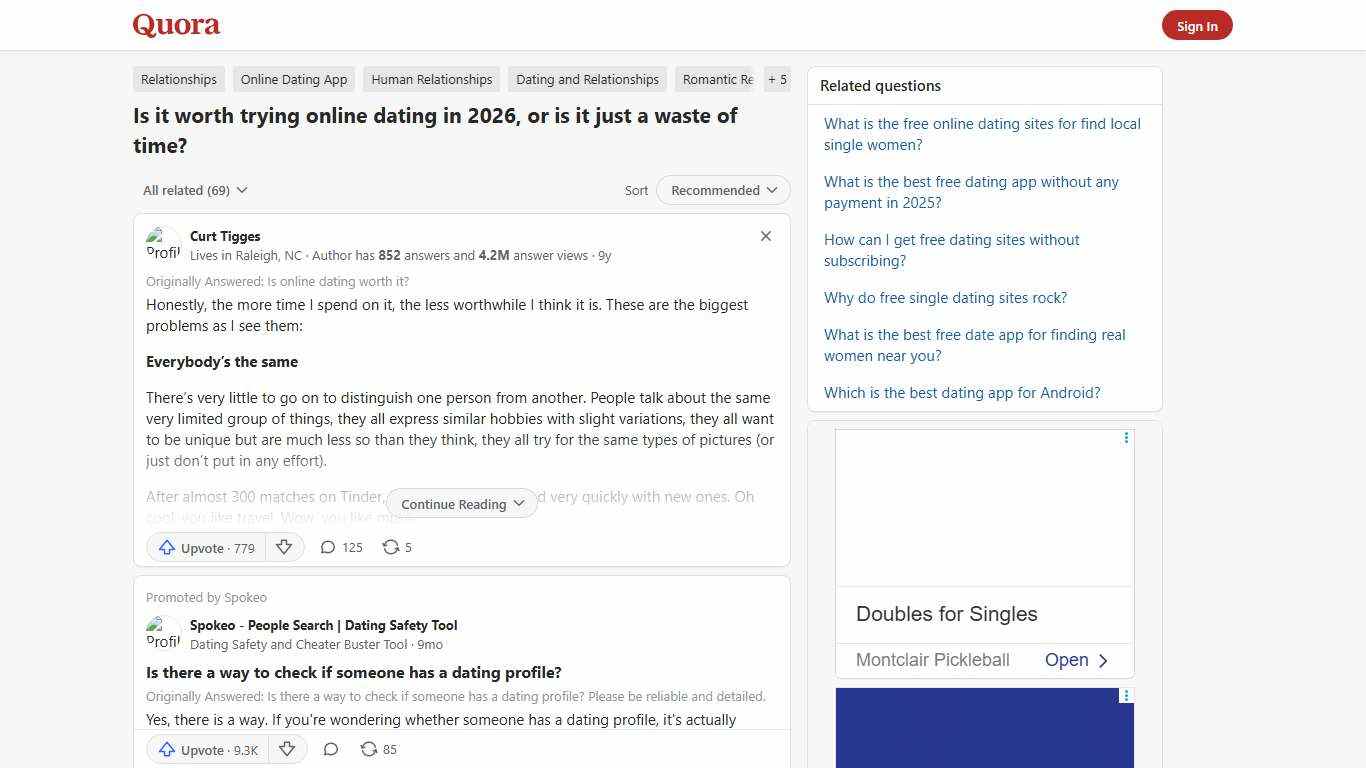Open comments on Curt Tigges' answer

coord(340,547)
